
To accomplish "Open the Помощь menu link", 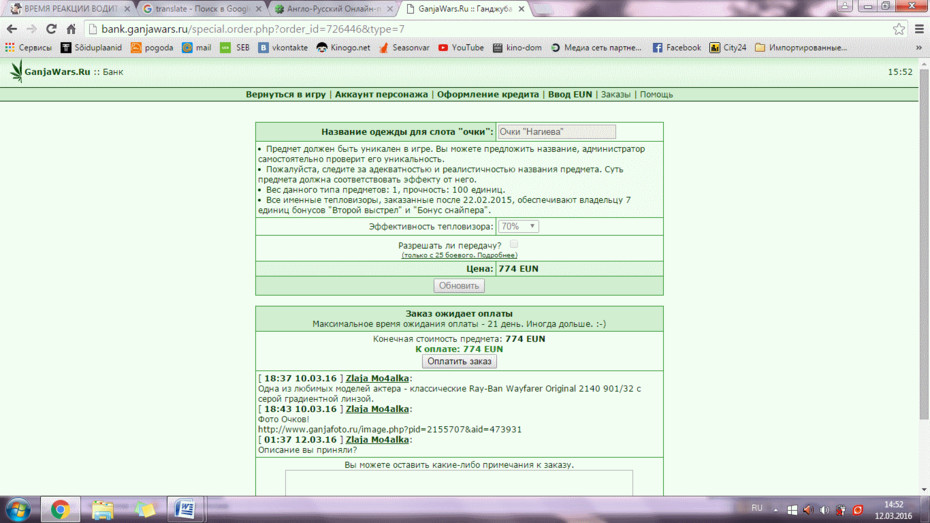I will point(656,94).
